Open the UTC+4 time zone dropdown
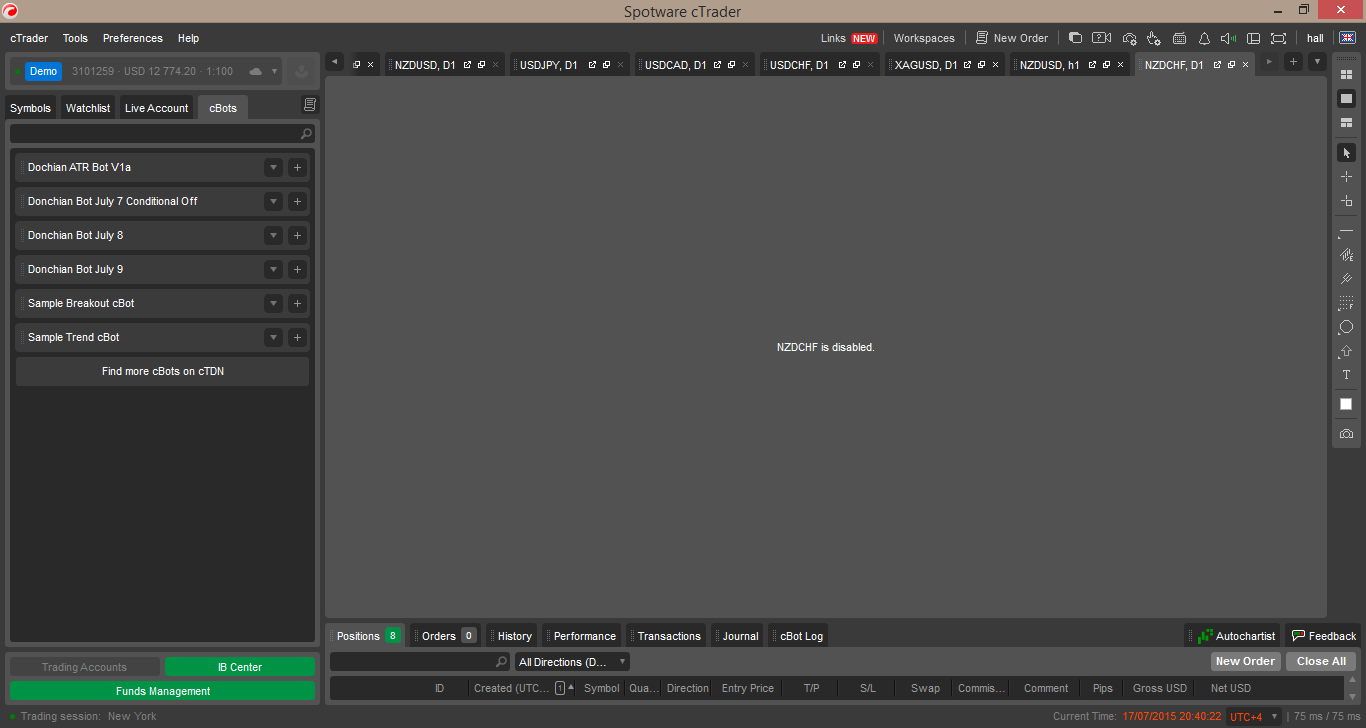Viewport: 1366px width, 728px height. (1253, 717)
